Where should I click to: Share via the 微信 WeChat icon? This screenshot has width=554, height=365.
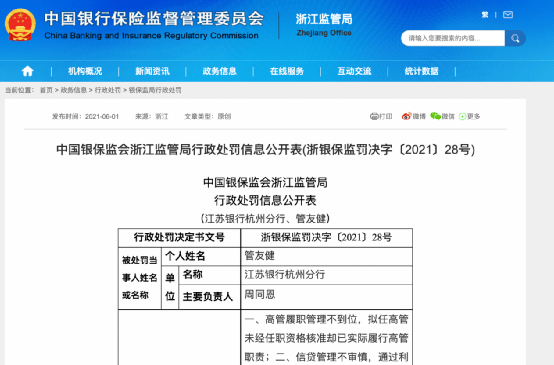coord(435,116)
